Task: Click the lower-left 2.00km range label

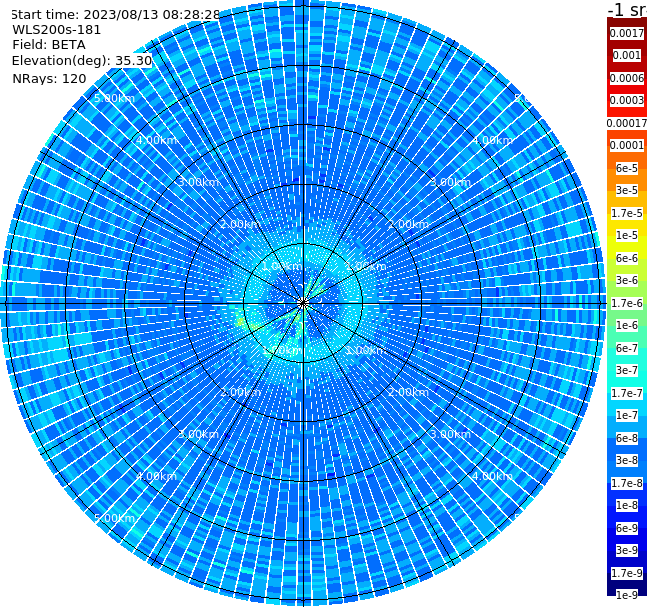Action: (241, 392)
